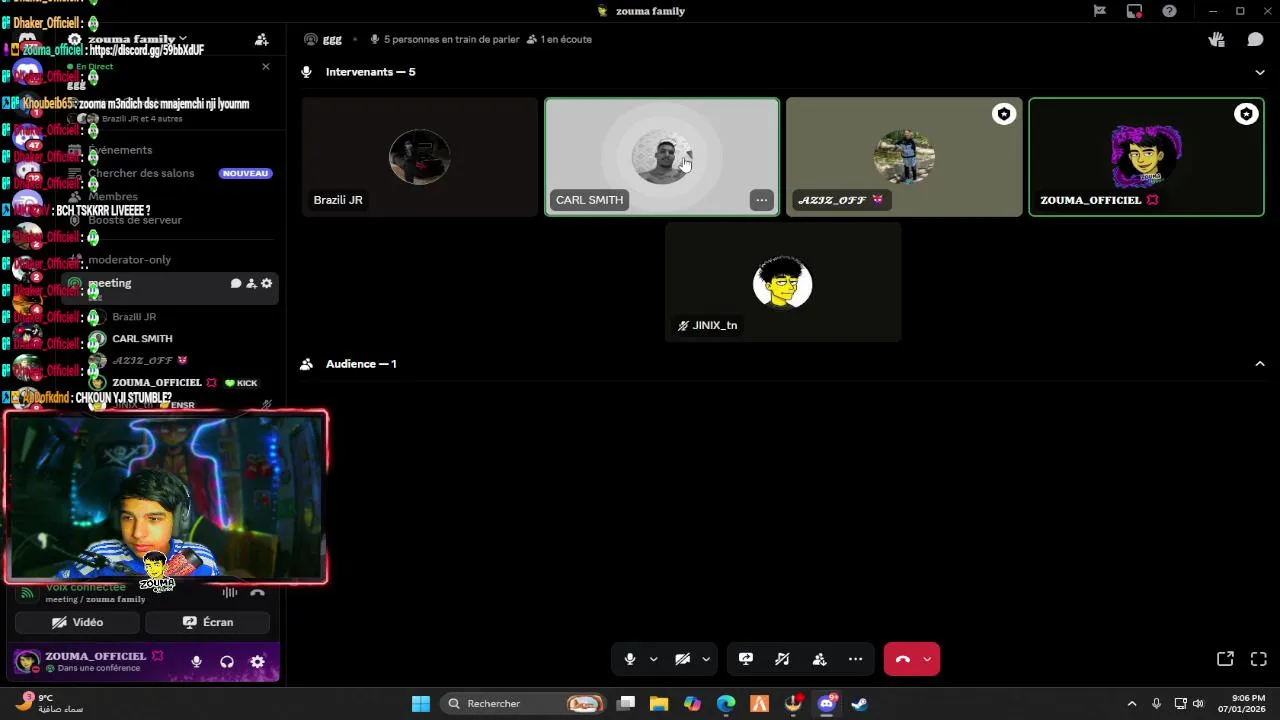Show the stage chat bubble icon
Image resolution: width=1280 pixels, height=720 pixels.
(1255, 39)
